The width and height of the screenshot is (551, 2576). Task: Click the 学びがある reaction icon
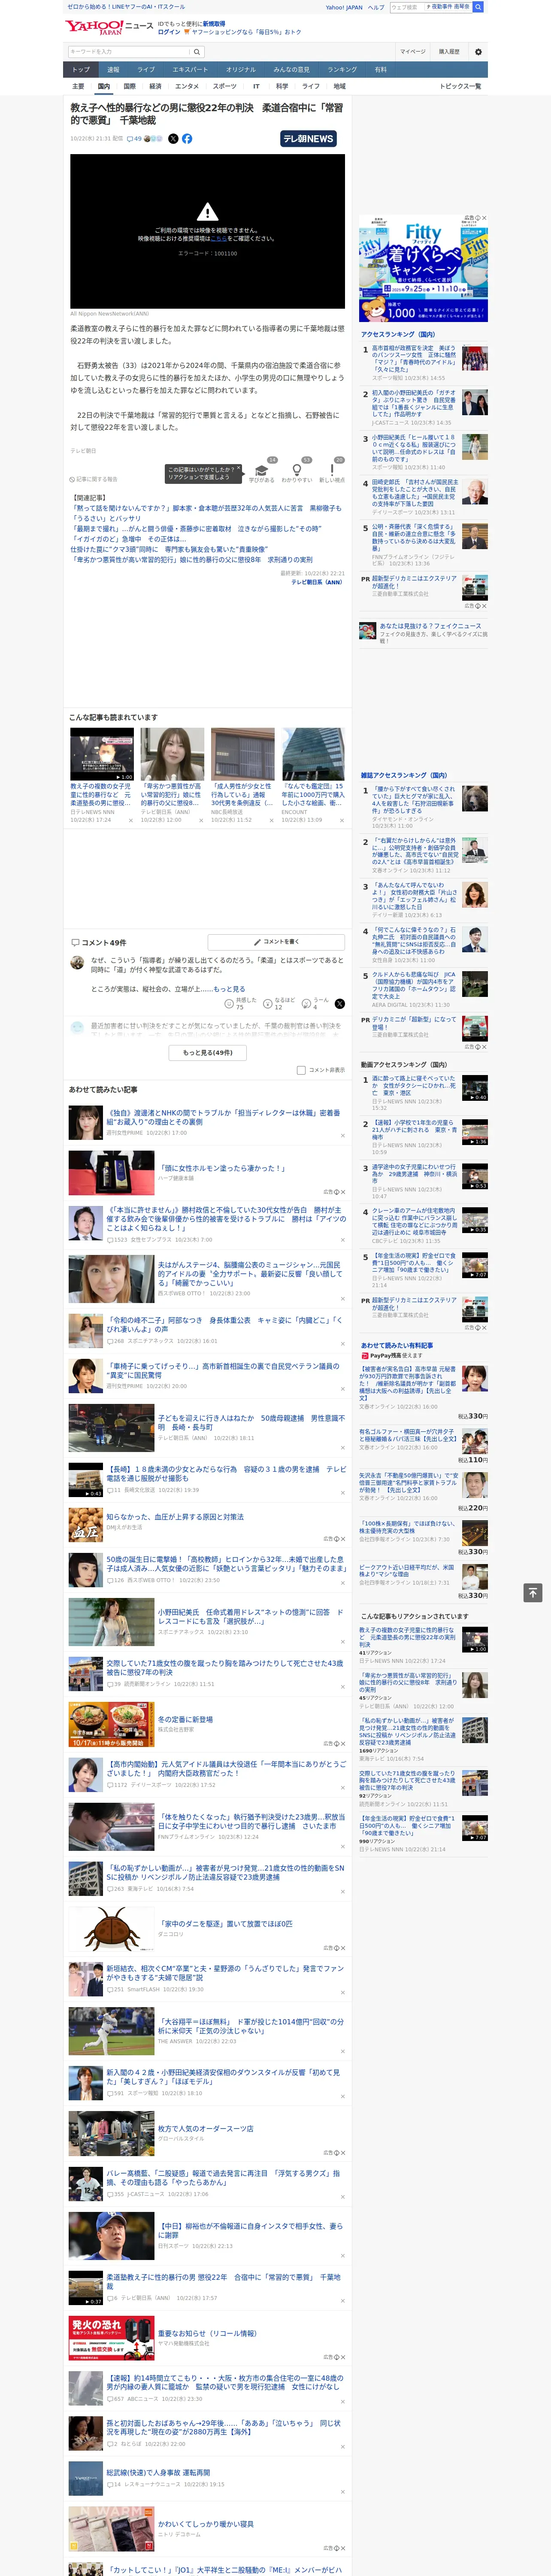(x=262, y=470)
